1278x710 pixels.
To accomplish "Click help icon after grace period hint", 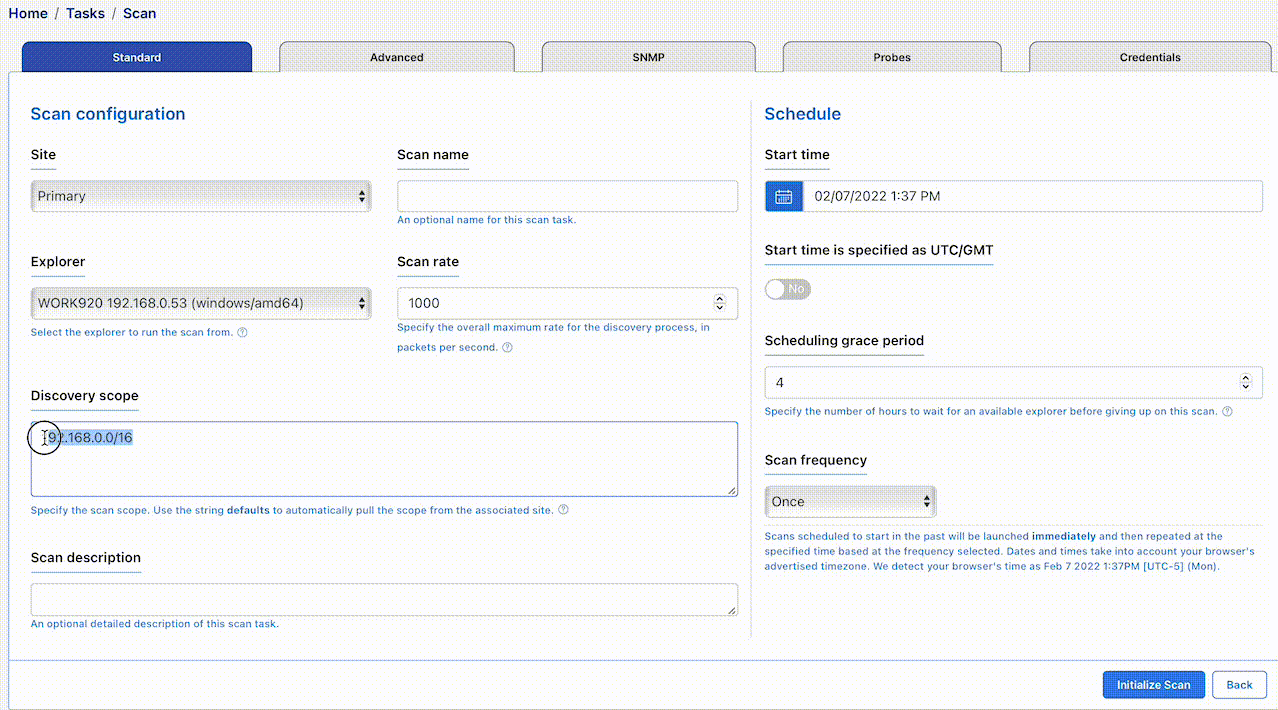I will coord(1227,411).
